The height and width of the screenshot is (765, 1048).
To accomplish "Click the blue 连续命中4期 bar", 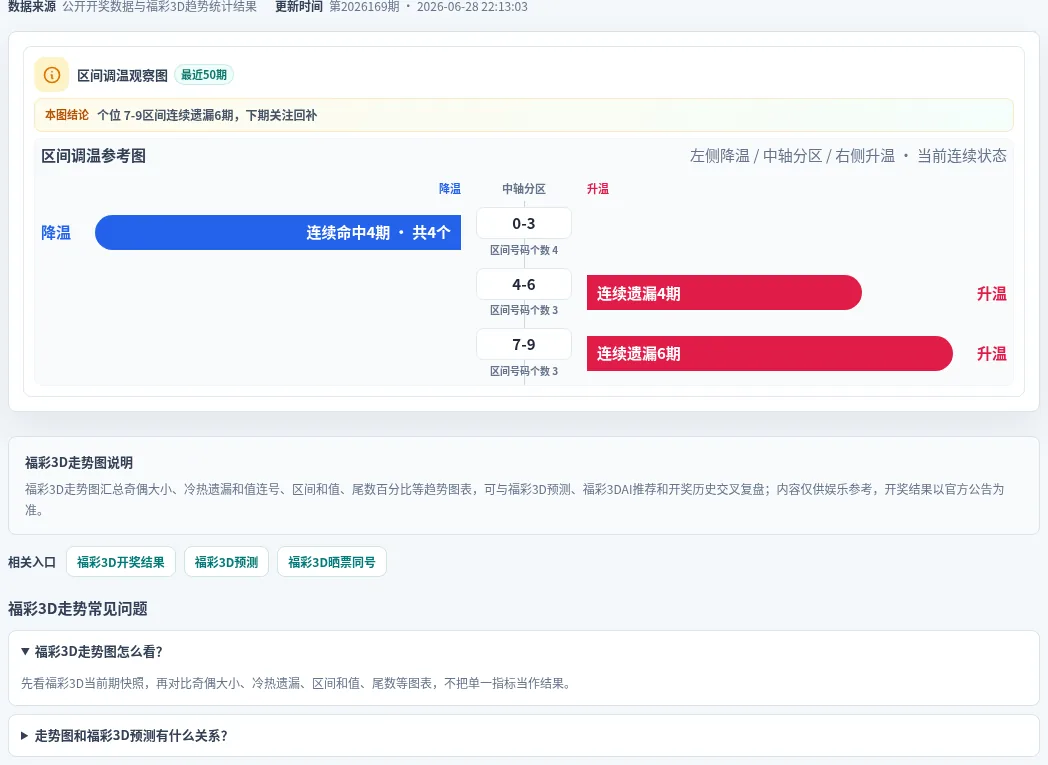I will click(278, 233).
